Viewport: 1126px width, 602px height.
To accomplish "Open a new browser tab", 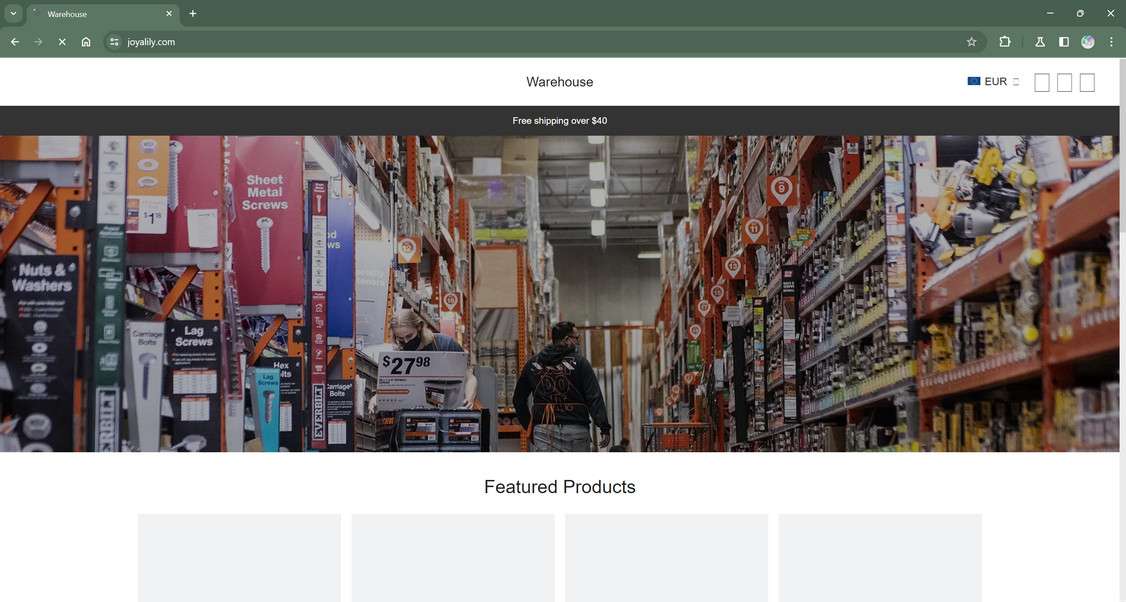I will click(x=192, y=14).
